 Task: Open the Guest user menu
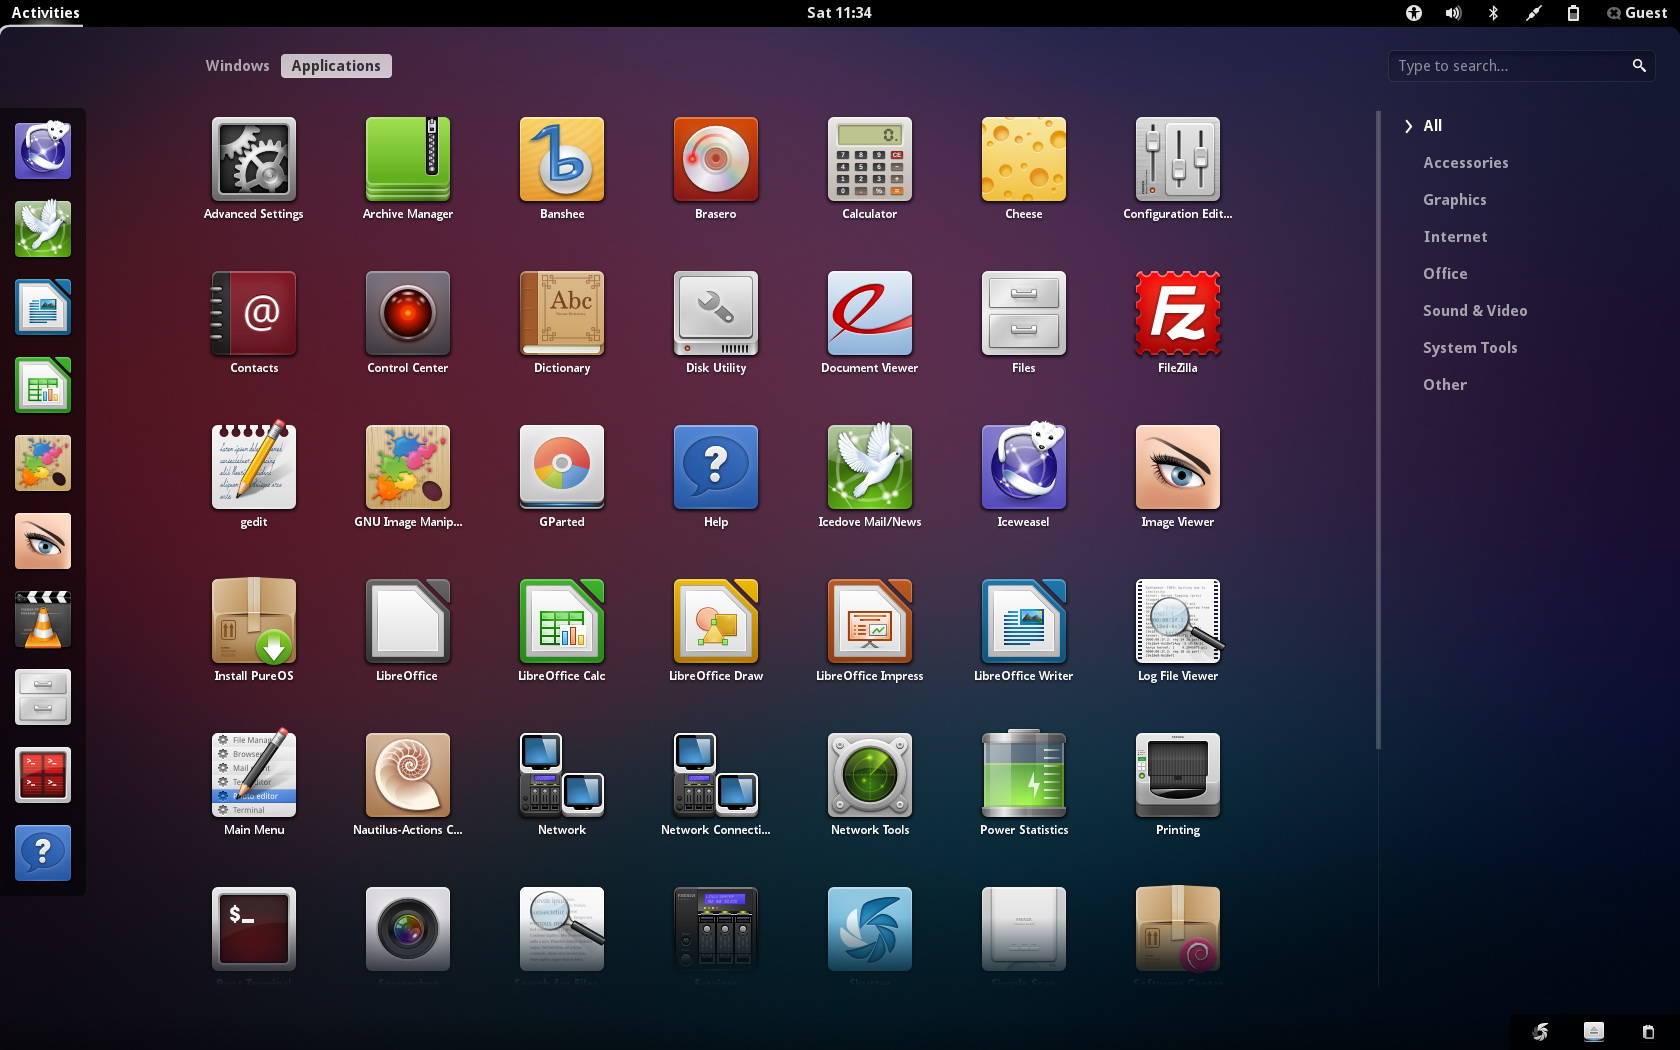click(1636, 13)
